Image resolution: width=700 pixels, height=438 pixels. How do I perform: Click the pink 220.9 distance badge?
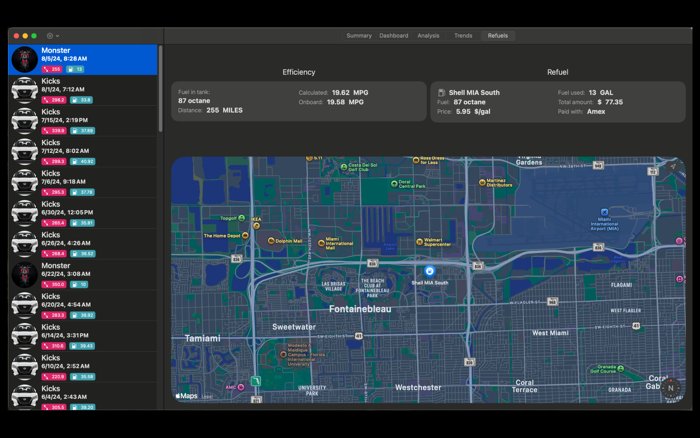pos(54,377)
